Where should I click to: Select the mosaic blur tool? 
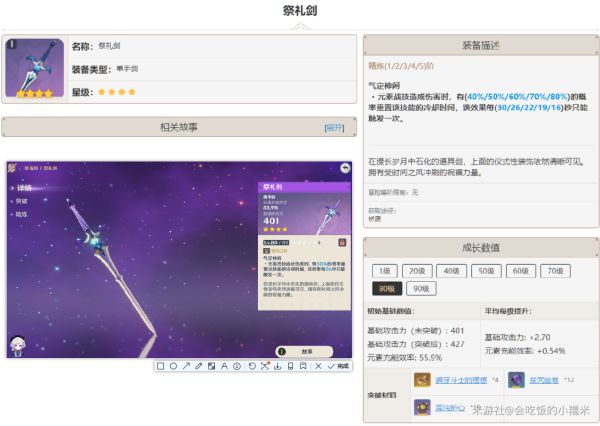(211, 366)
